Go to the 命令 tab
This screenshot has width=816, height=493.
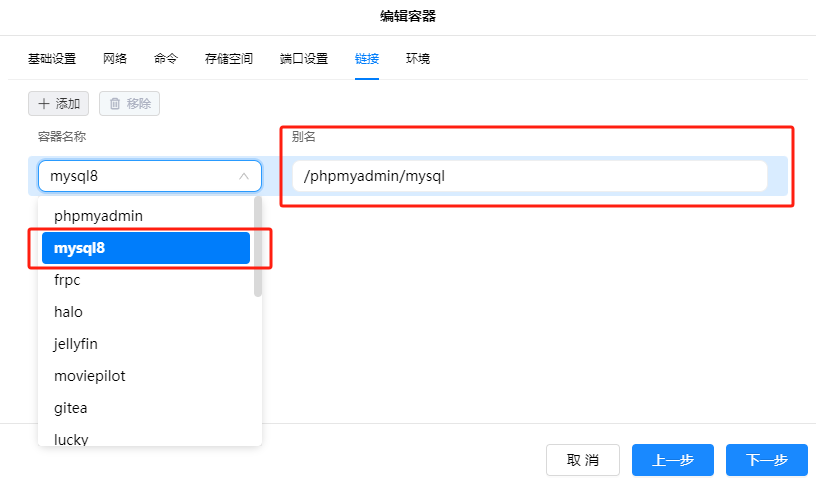[x=166, y=59]
